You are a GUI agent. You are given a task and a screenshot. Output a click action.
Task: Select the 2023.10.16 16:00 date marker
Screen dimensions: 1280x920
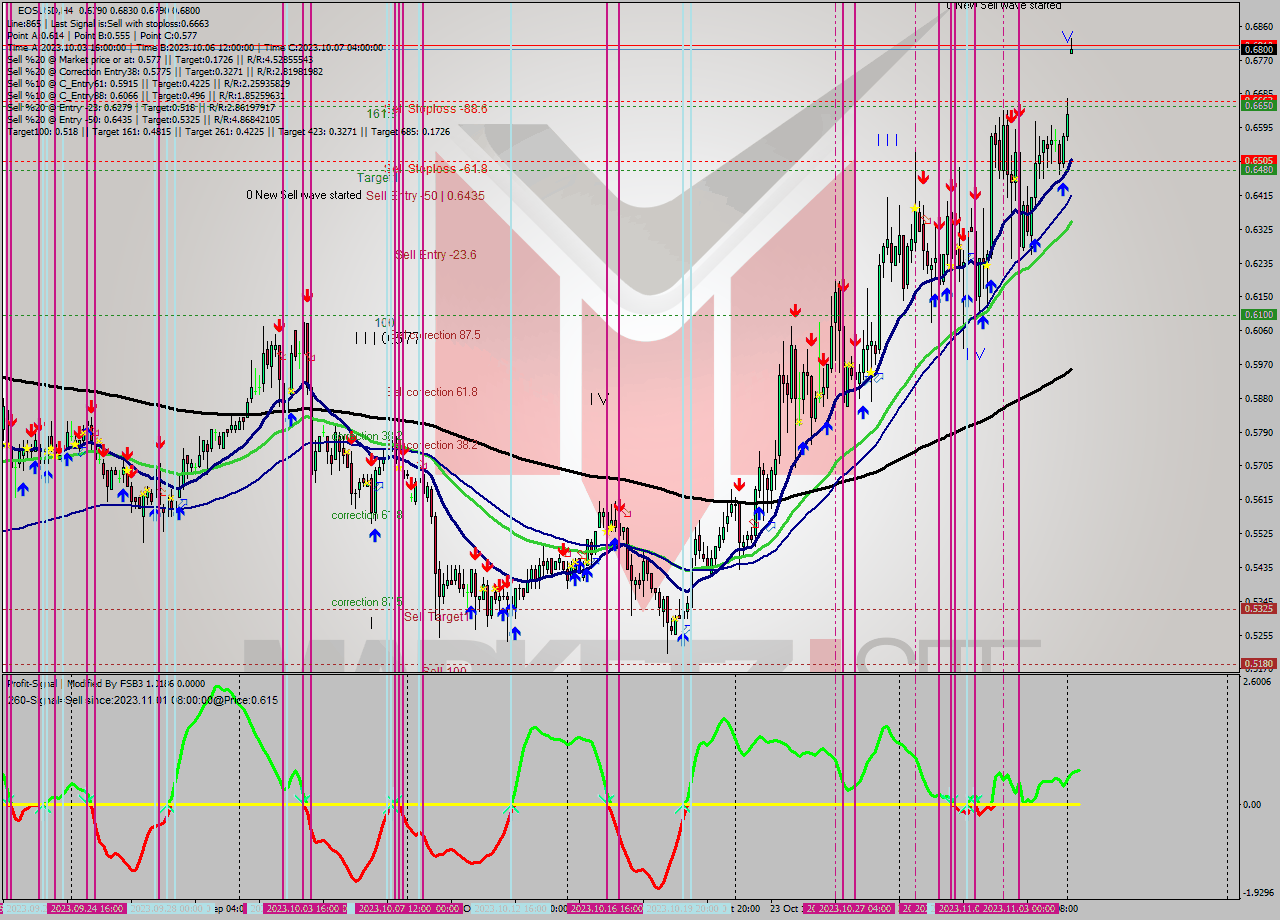pos(605,908)
